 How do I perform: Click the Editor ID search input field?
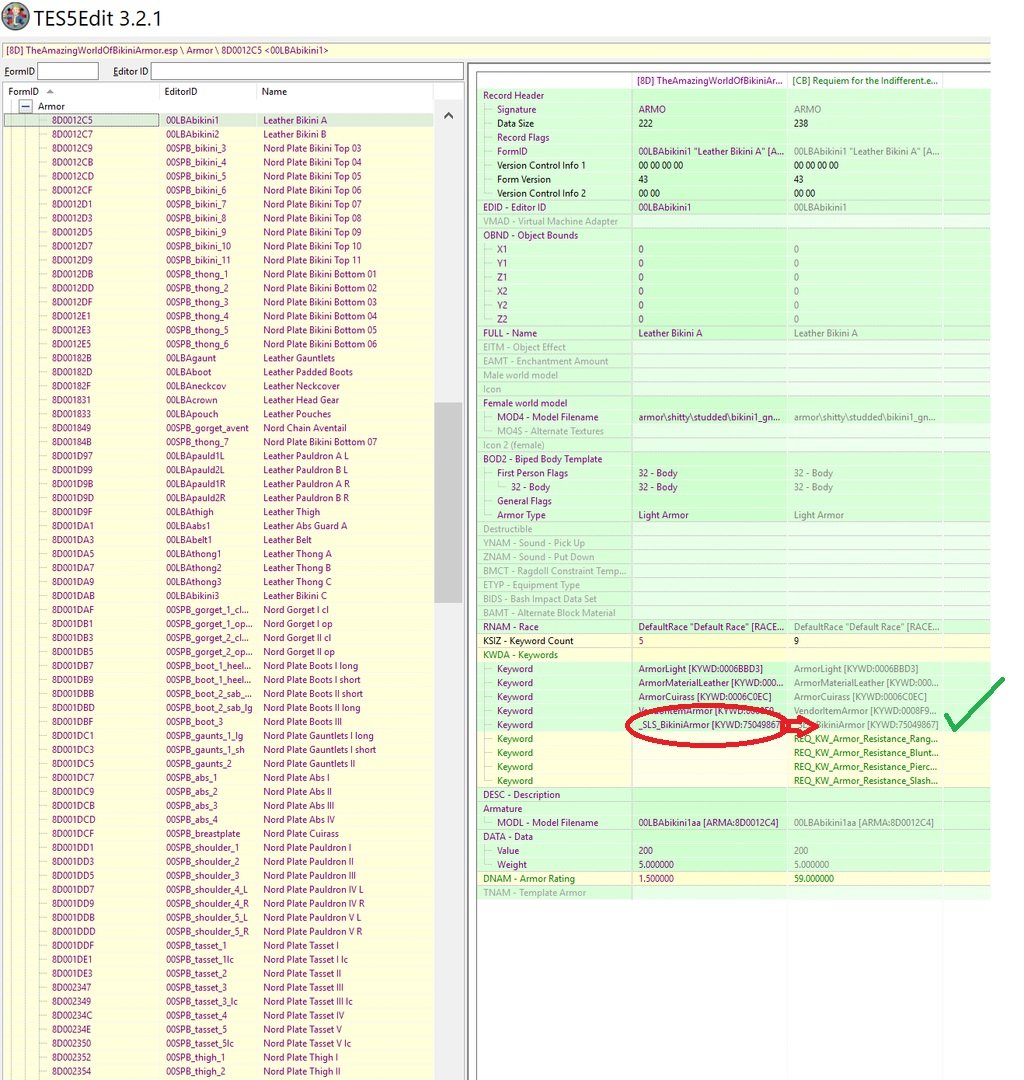coord(306,71)
